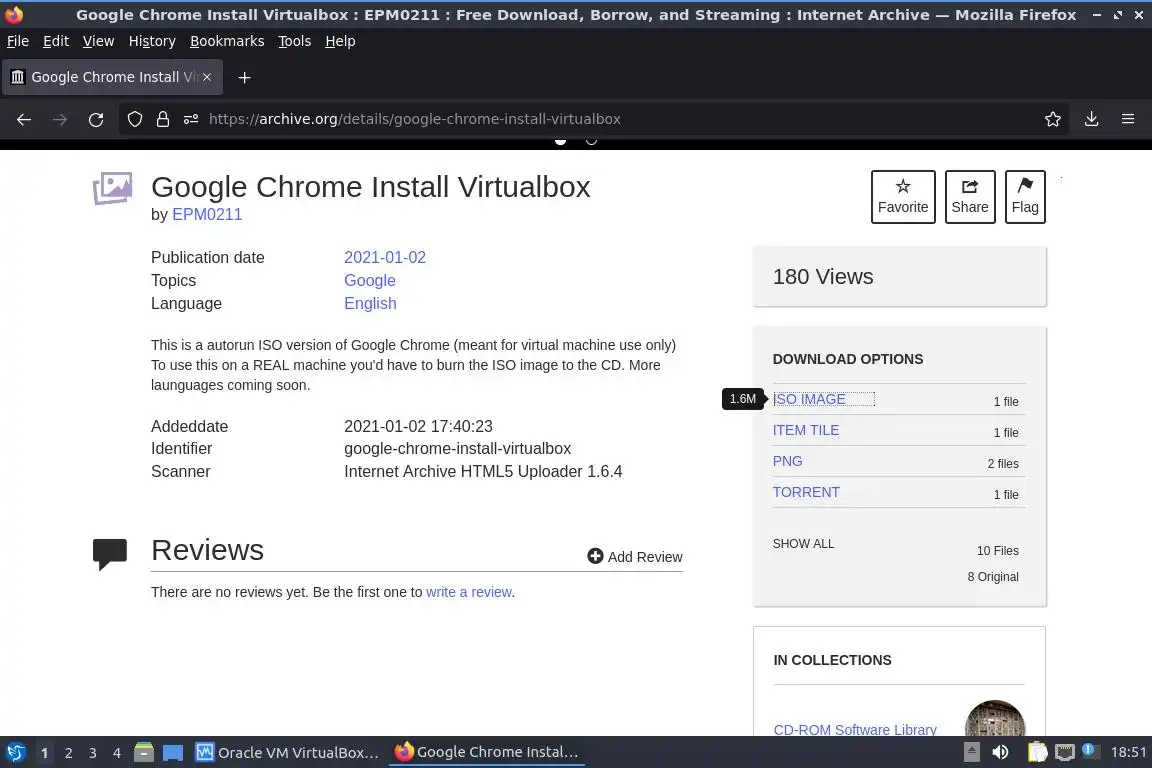
Task: Open the ITEM TILE download option
Action: tap(806, 430)
